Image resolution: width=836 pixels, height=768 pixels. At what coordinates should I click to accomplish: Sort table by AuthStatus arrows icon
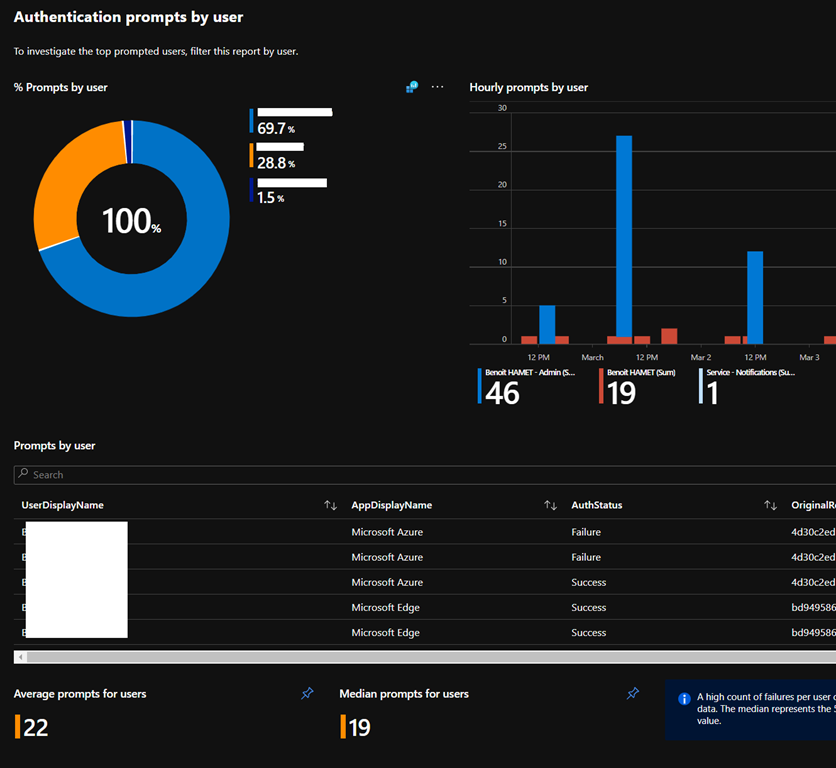point(770,505)
